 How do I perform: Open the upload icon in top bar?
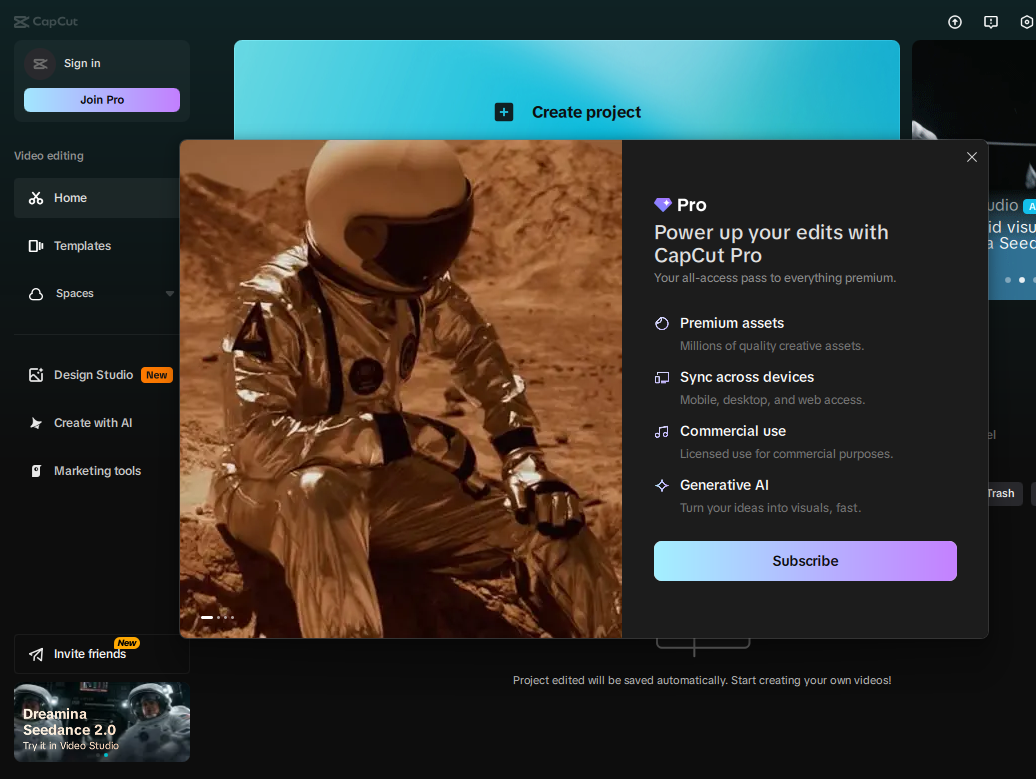click(955, 22)
